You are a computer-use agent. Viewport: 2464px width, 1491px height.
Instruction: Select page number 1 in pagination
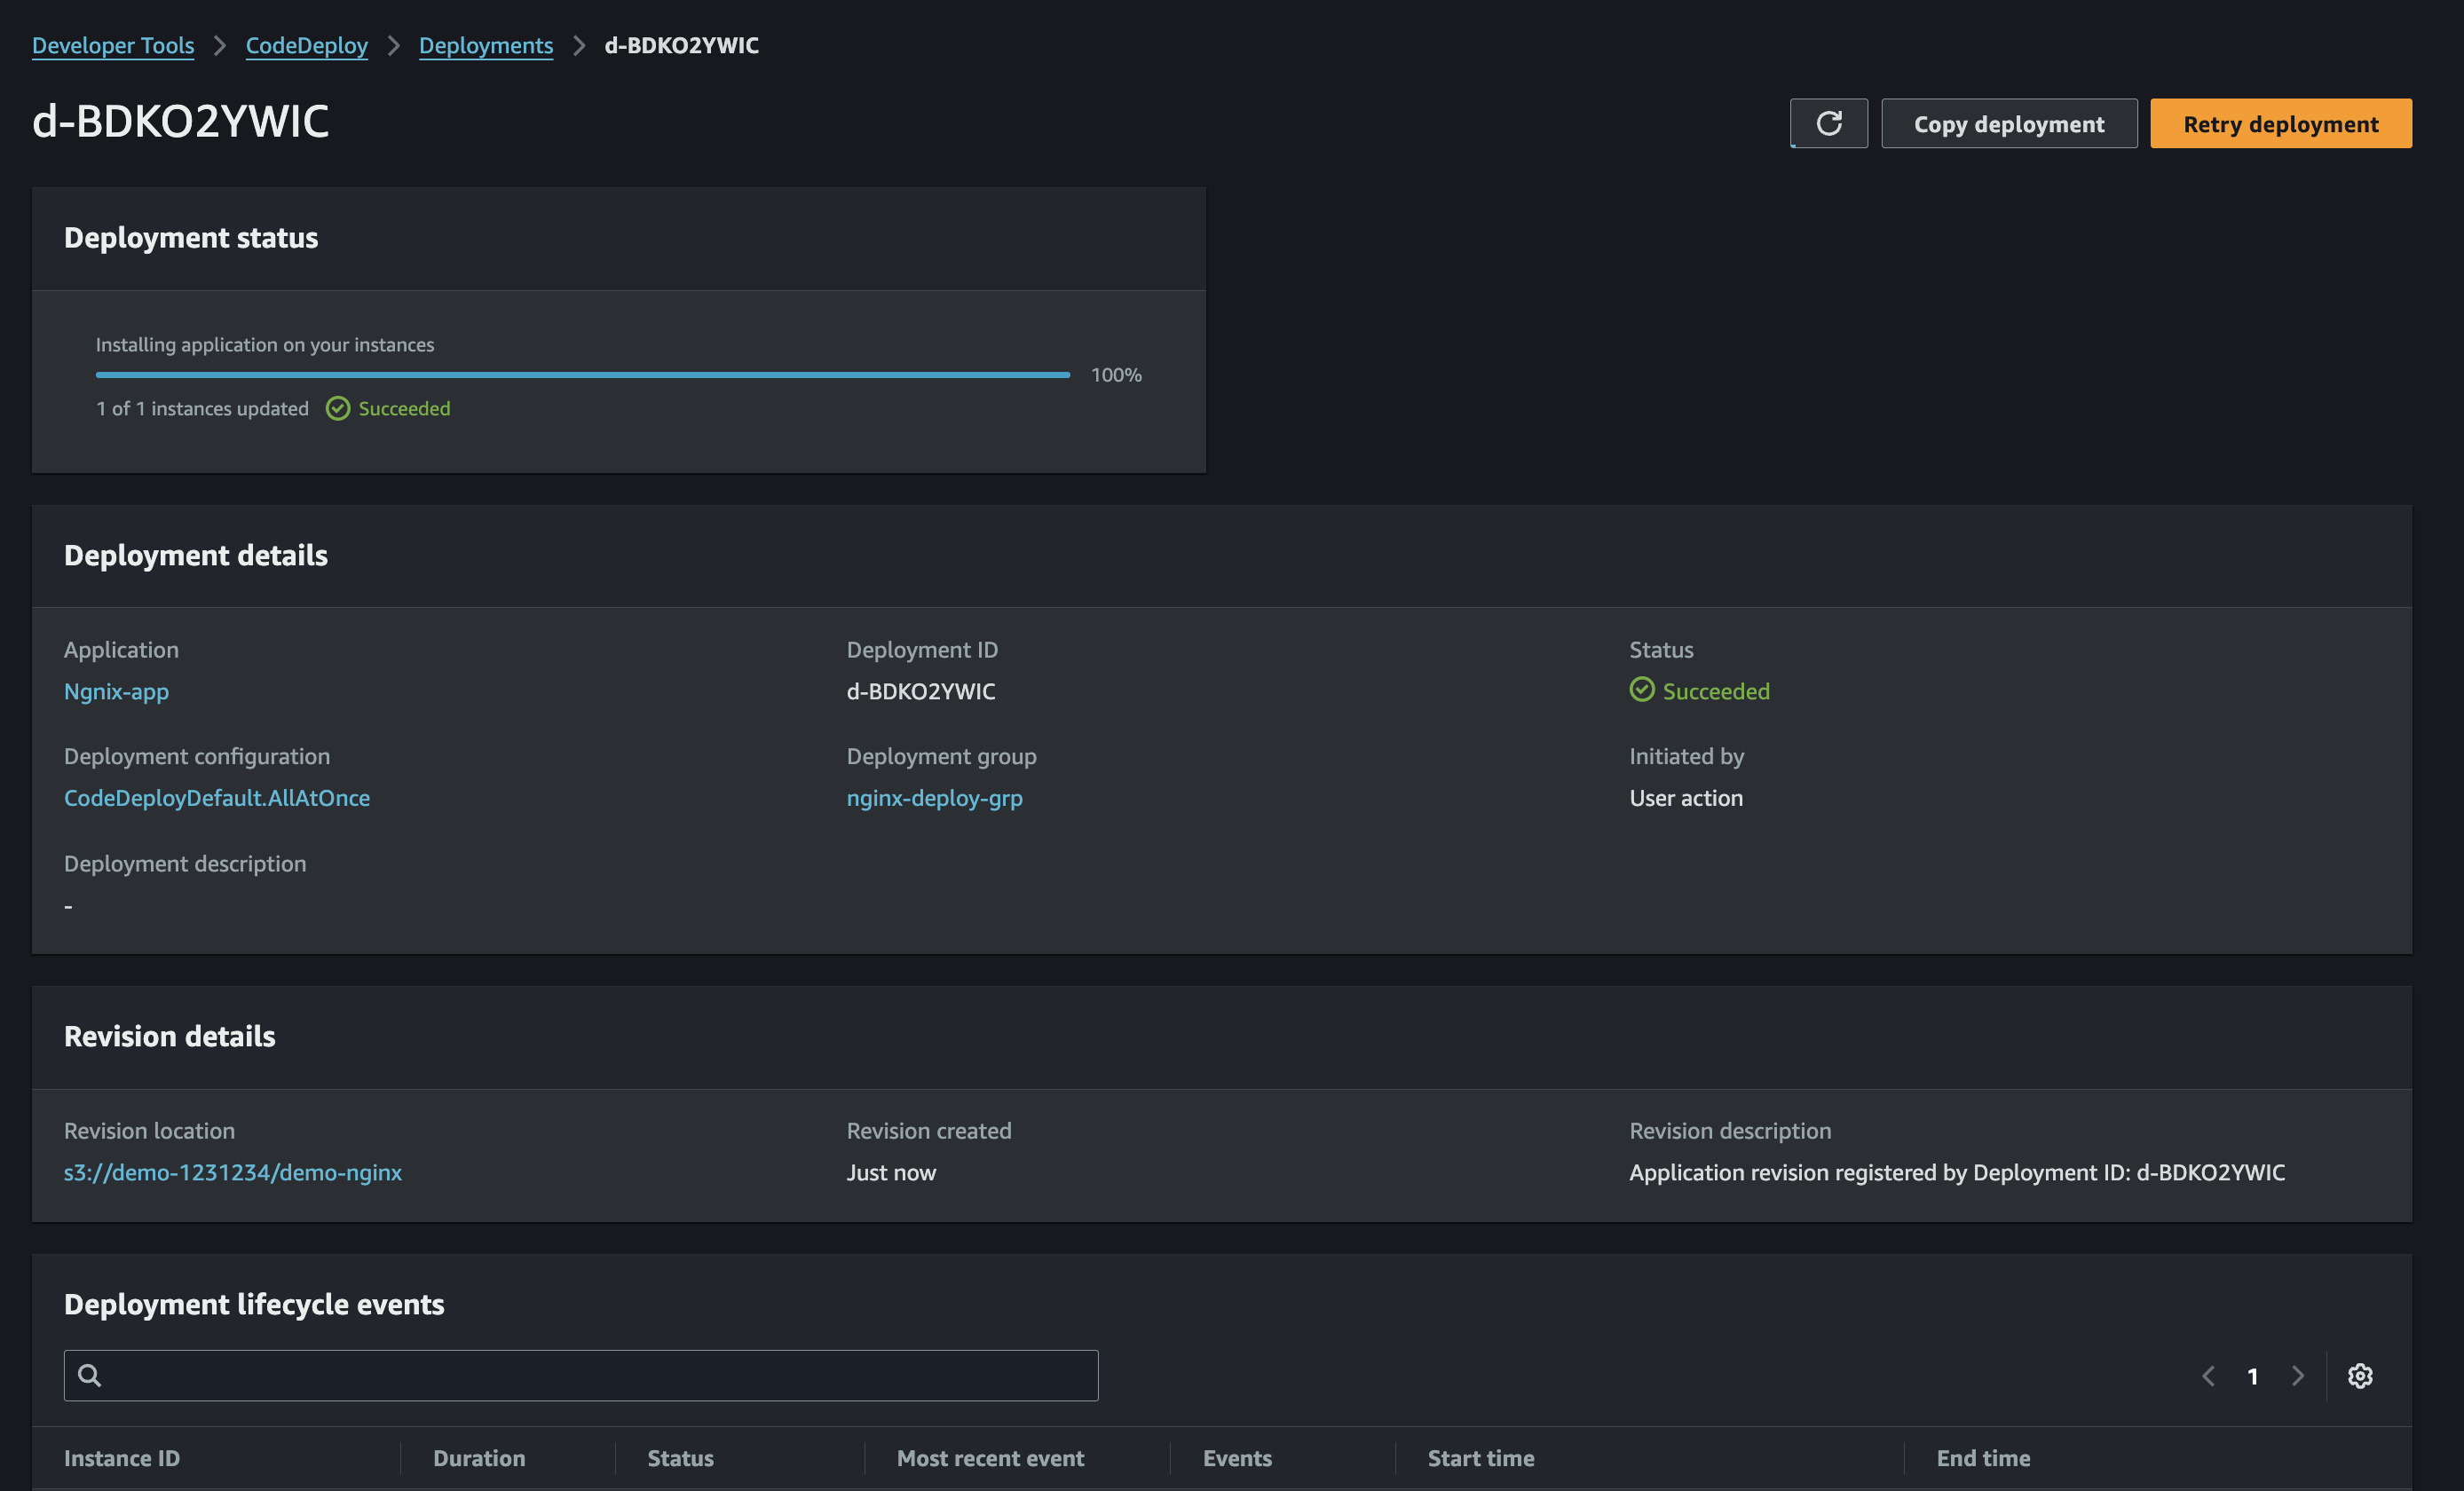click(2252, 1376)
